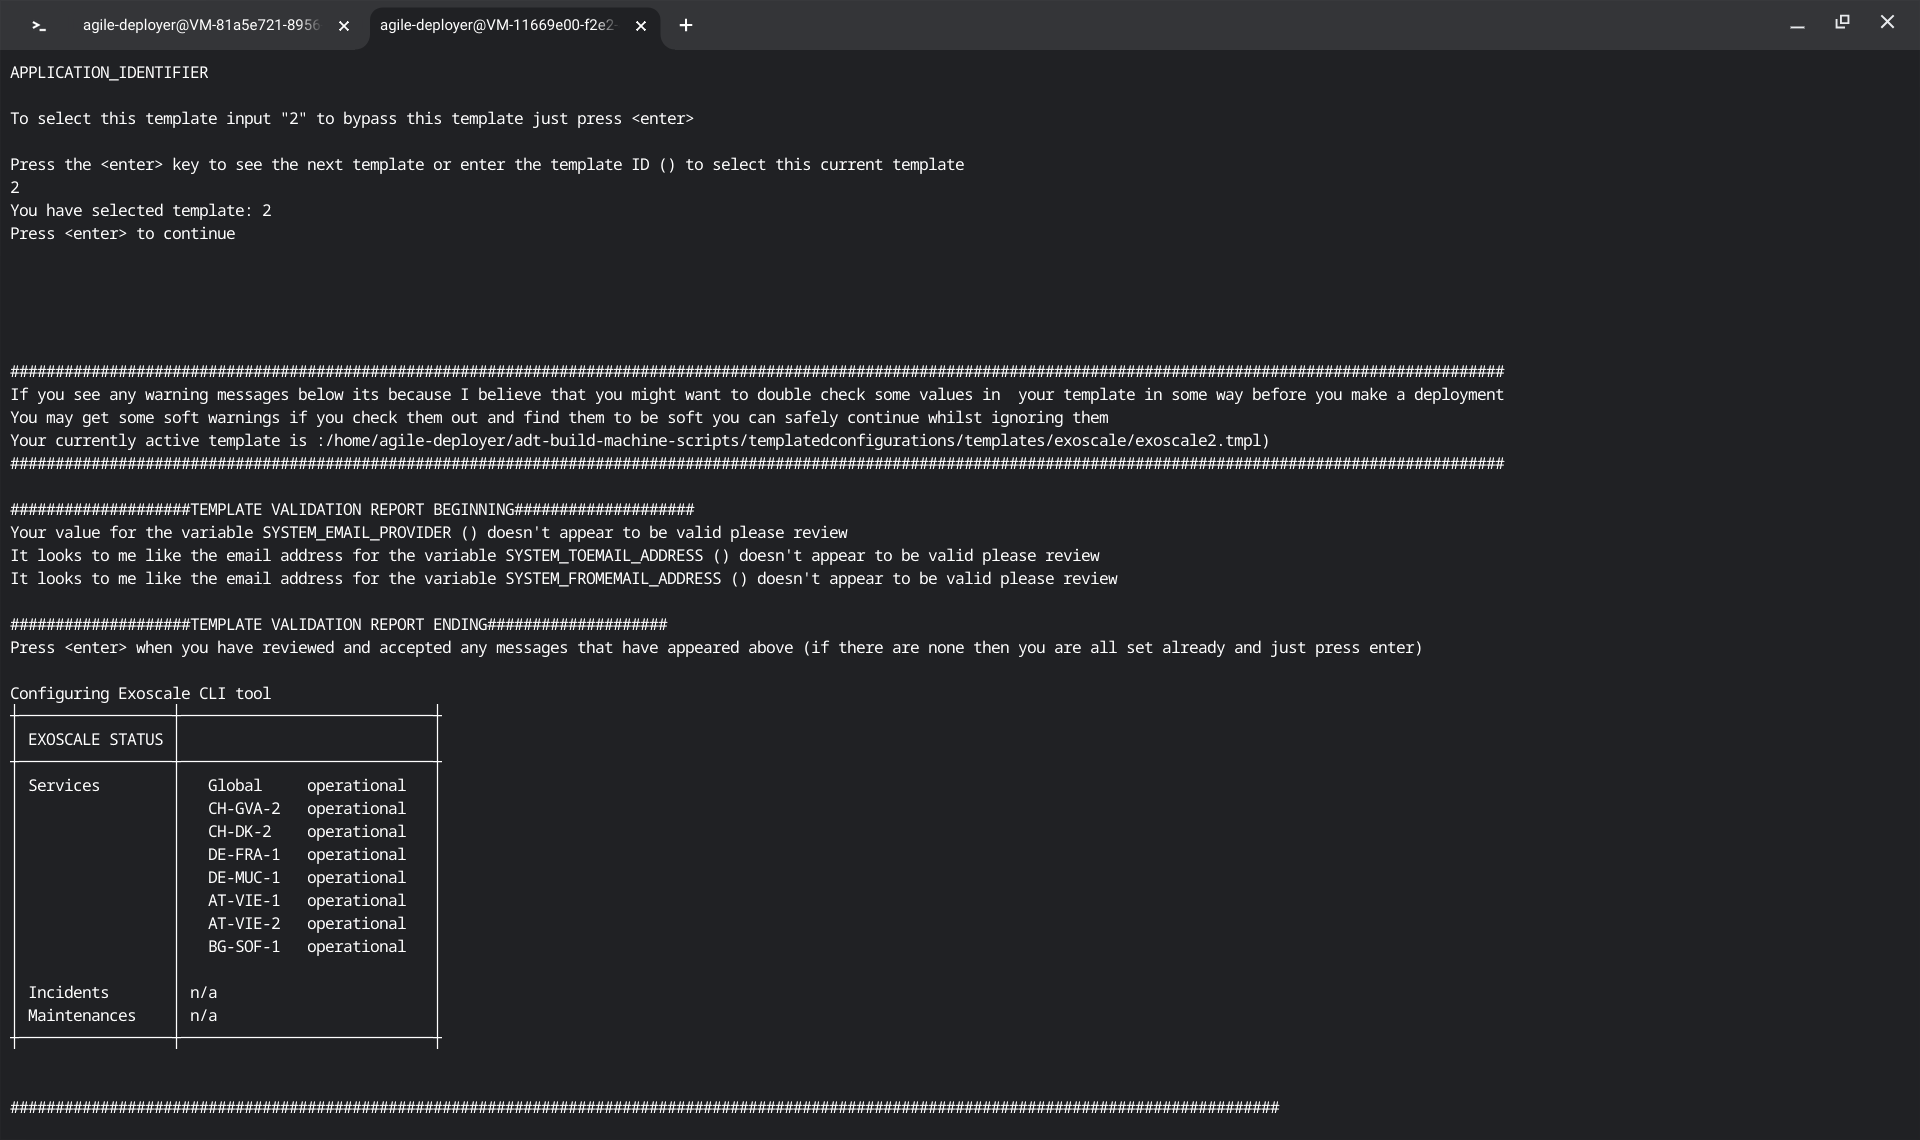
Task: Click 'You have selected template: 2' line
Action: tap(140, 211)
